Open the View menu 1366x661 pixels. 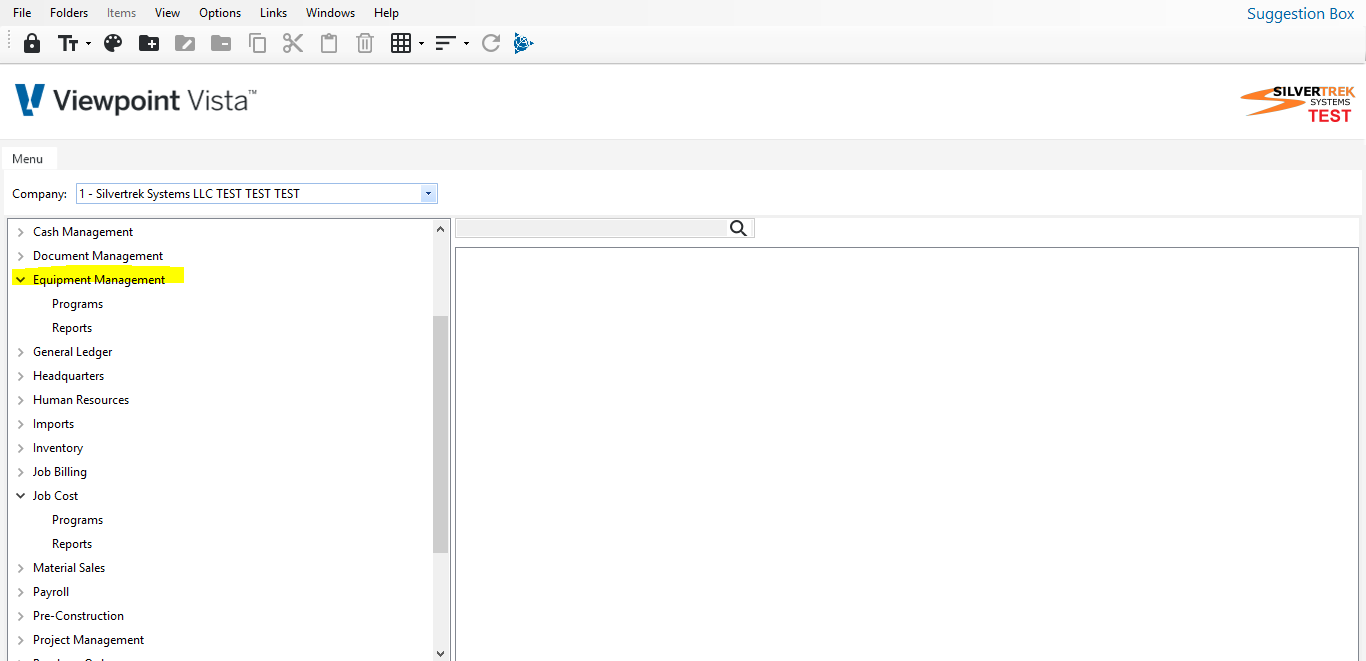click(168, 13)
